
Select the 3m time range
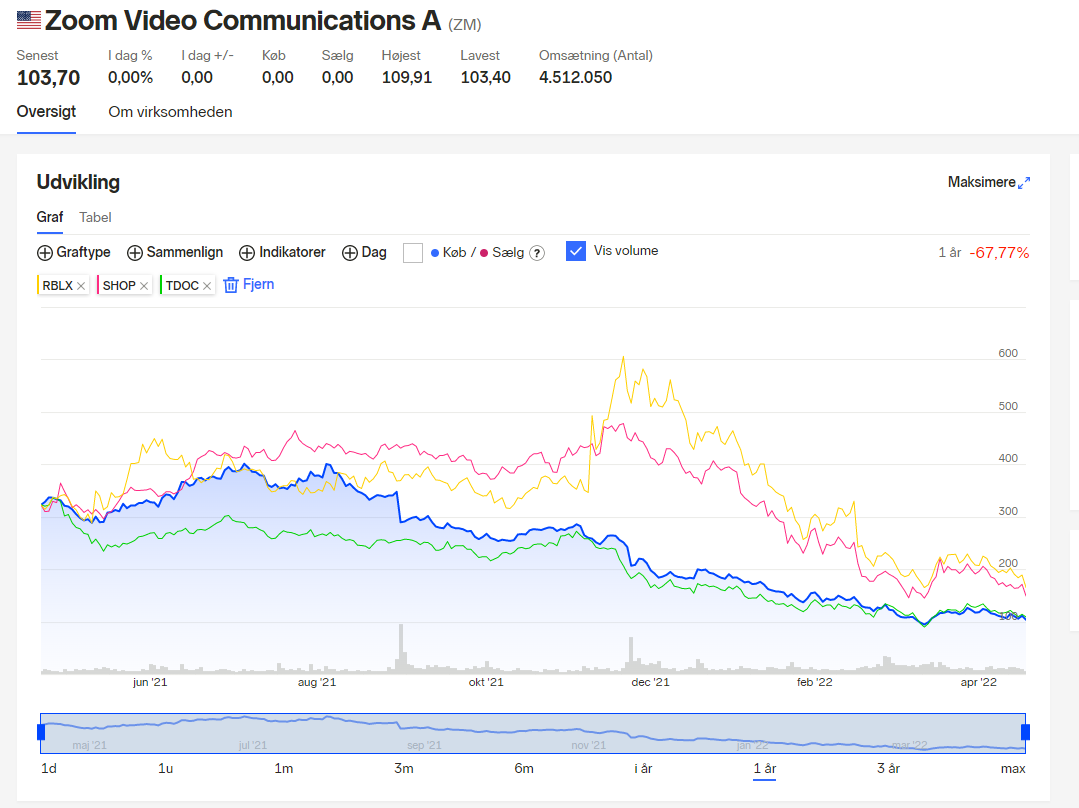coord(404,768)
